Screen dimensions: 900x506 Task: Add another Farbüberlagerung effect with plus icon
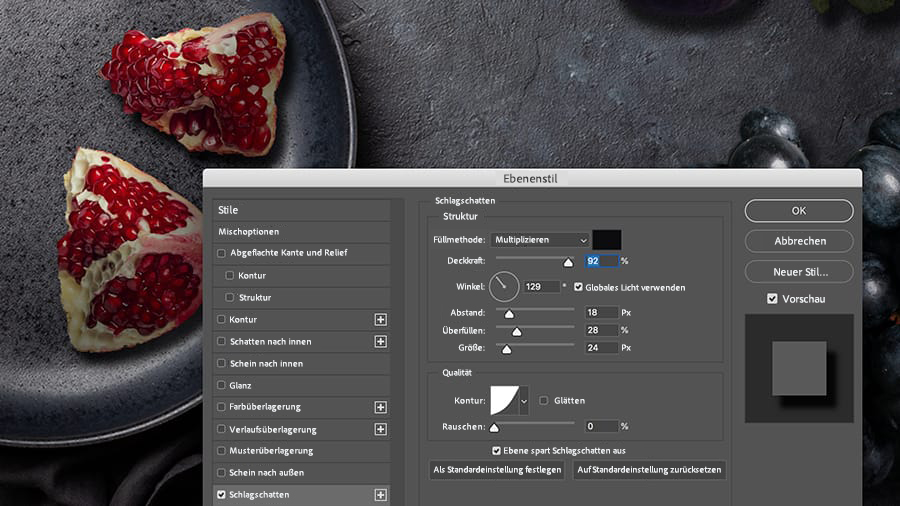click(x=381, y=407)
